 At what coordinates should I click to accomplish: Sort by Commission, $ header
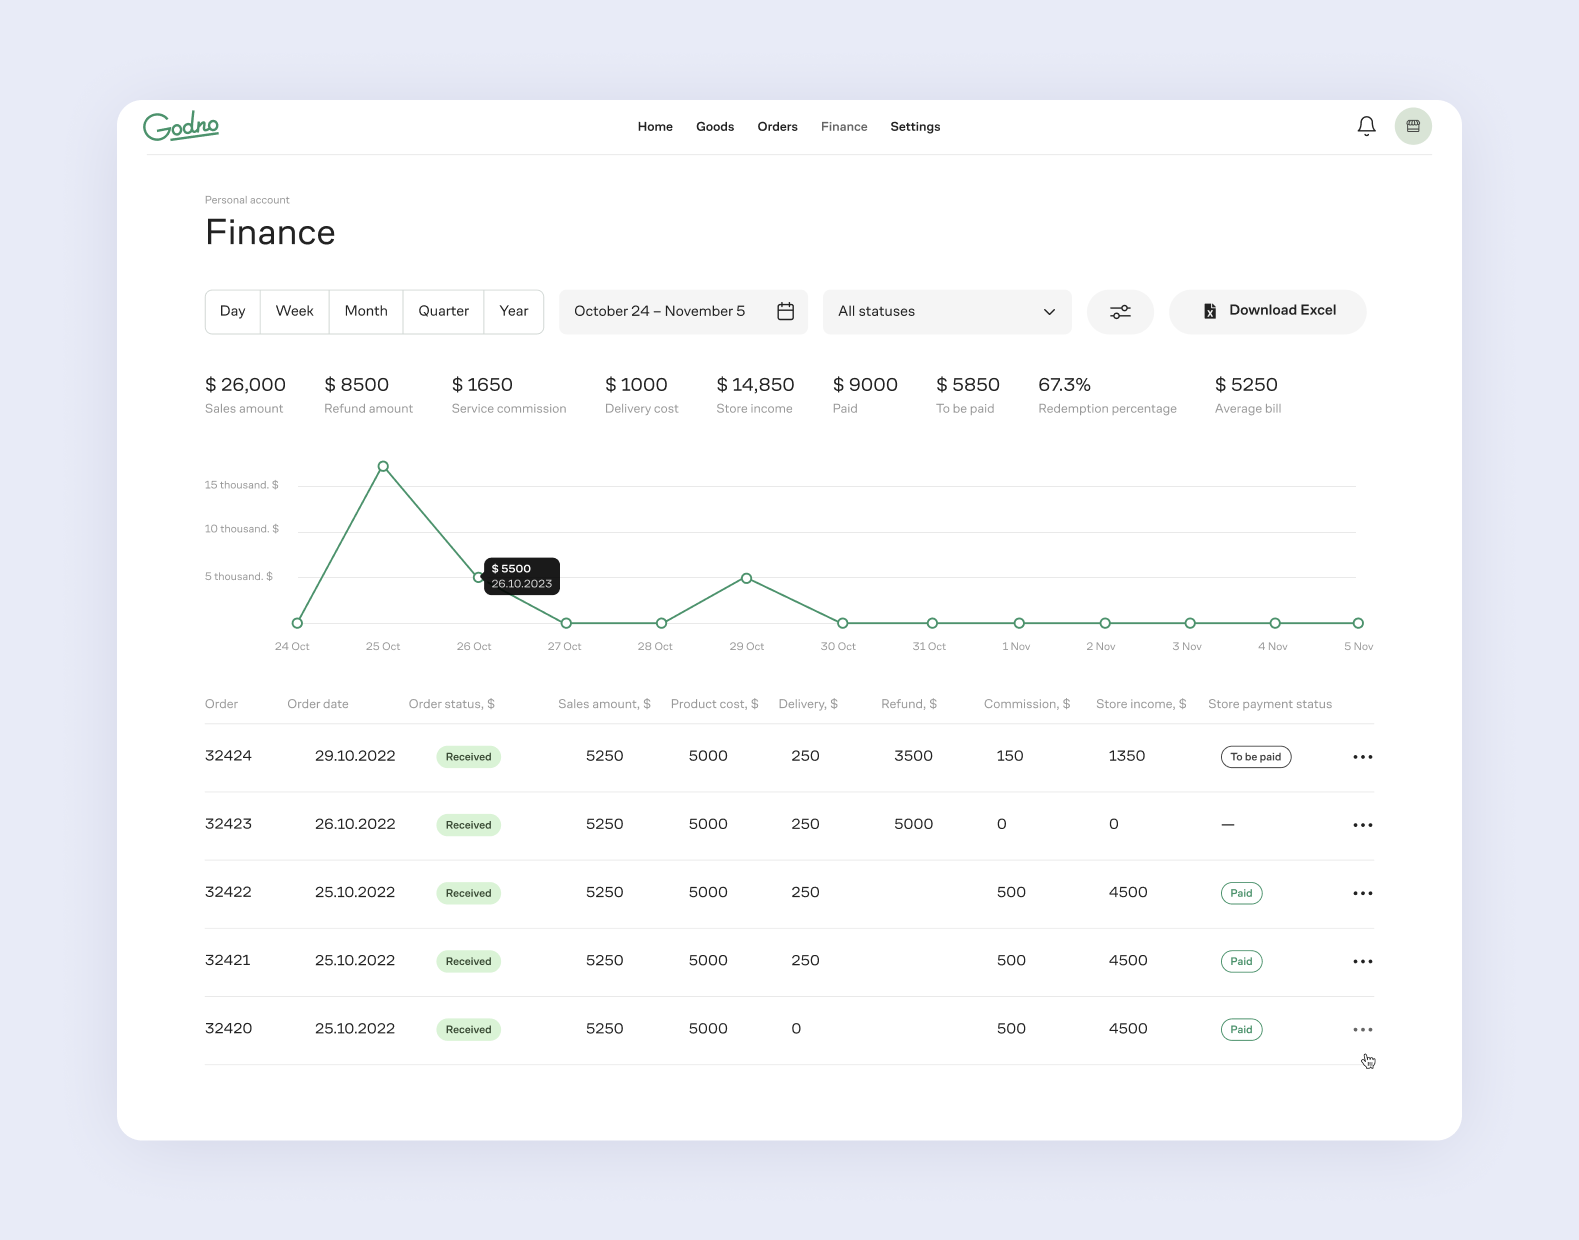tap(1027, 704)
